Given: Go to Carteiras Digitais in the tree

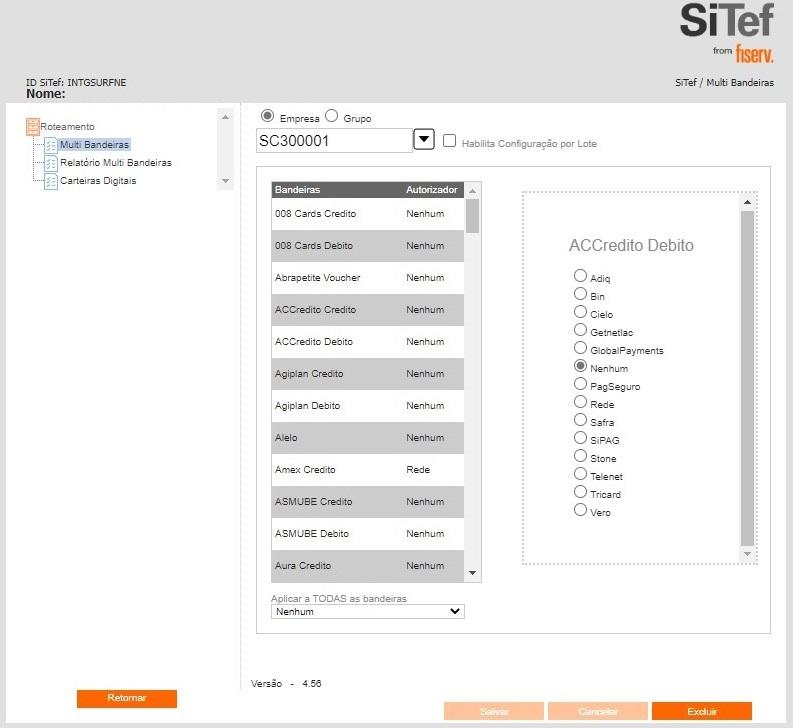Looking at the screenshot, I should [x=98, y=181].
